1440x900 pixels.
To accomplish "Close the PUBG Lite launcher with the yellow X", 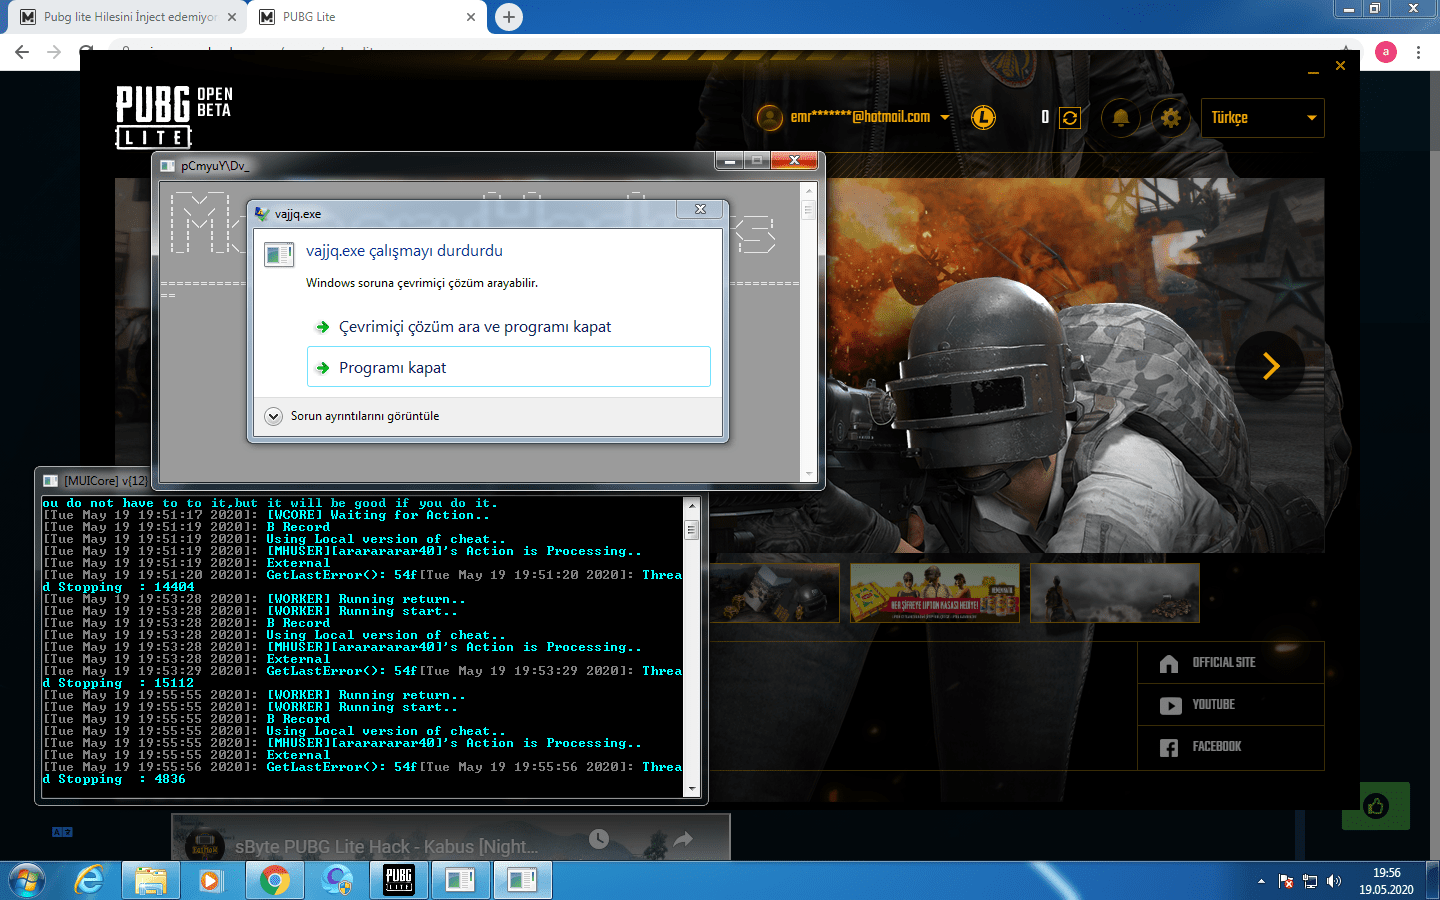I will tap(1340, 66).
